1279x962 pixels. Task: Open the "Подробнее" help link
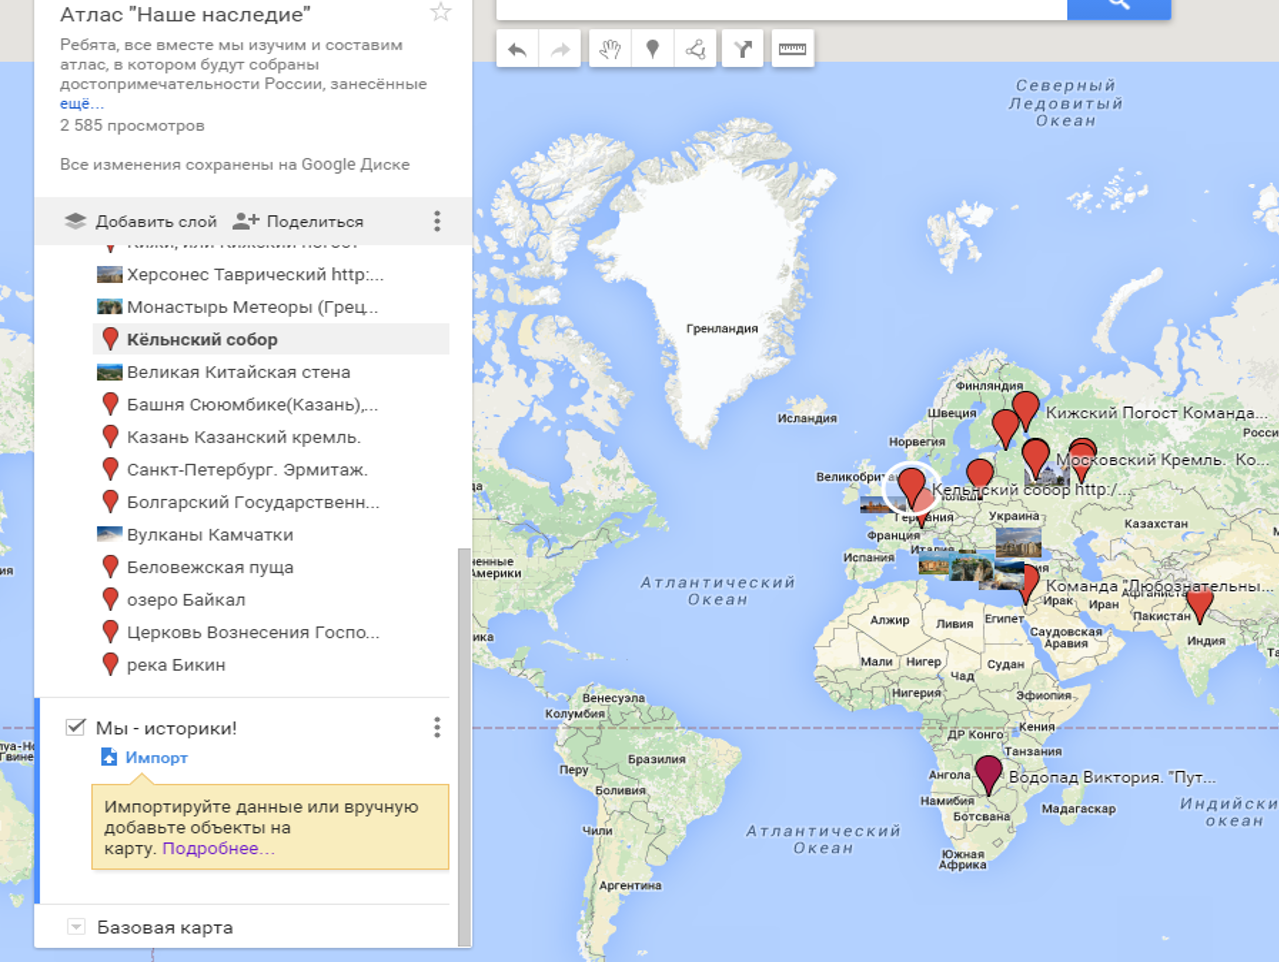[x=217, y=849]
